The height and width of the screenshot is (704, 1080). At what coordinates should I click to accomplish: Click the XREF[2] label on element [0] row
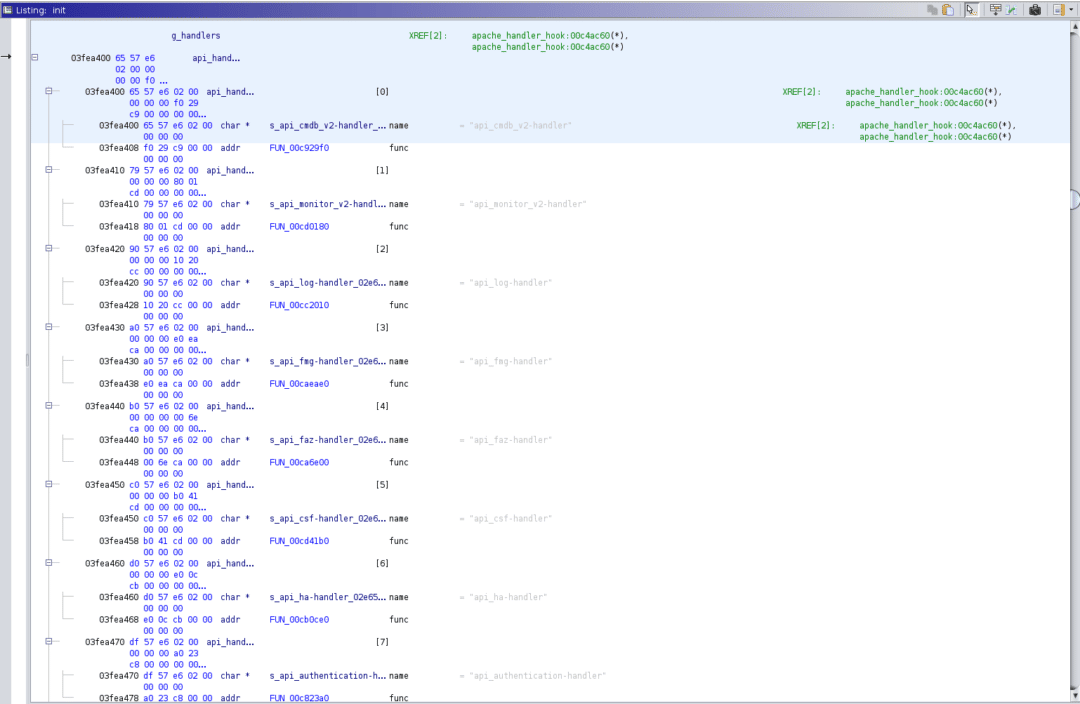coord(801,92)
